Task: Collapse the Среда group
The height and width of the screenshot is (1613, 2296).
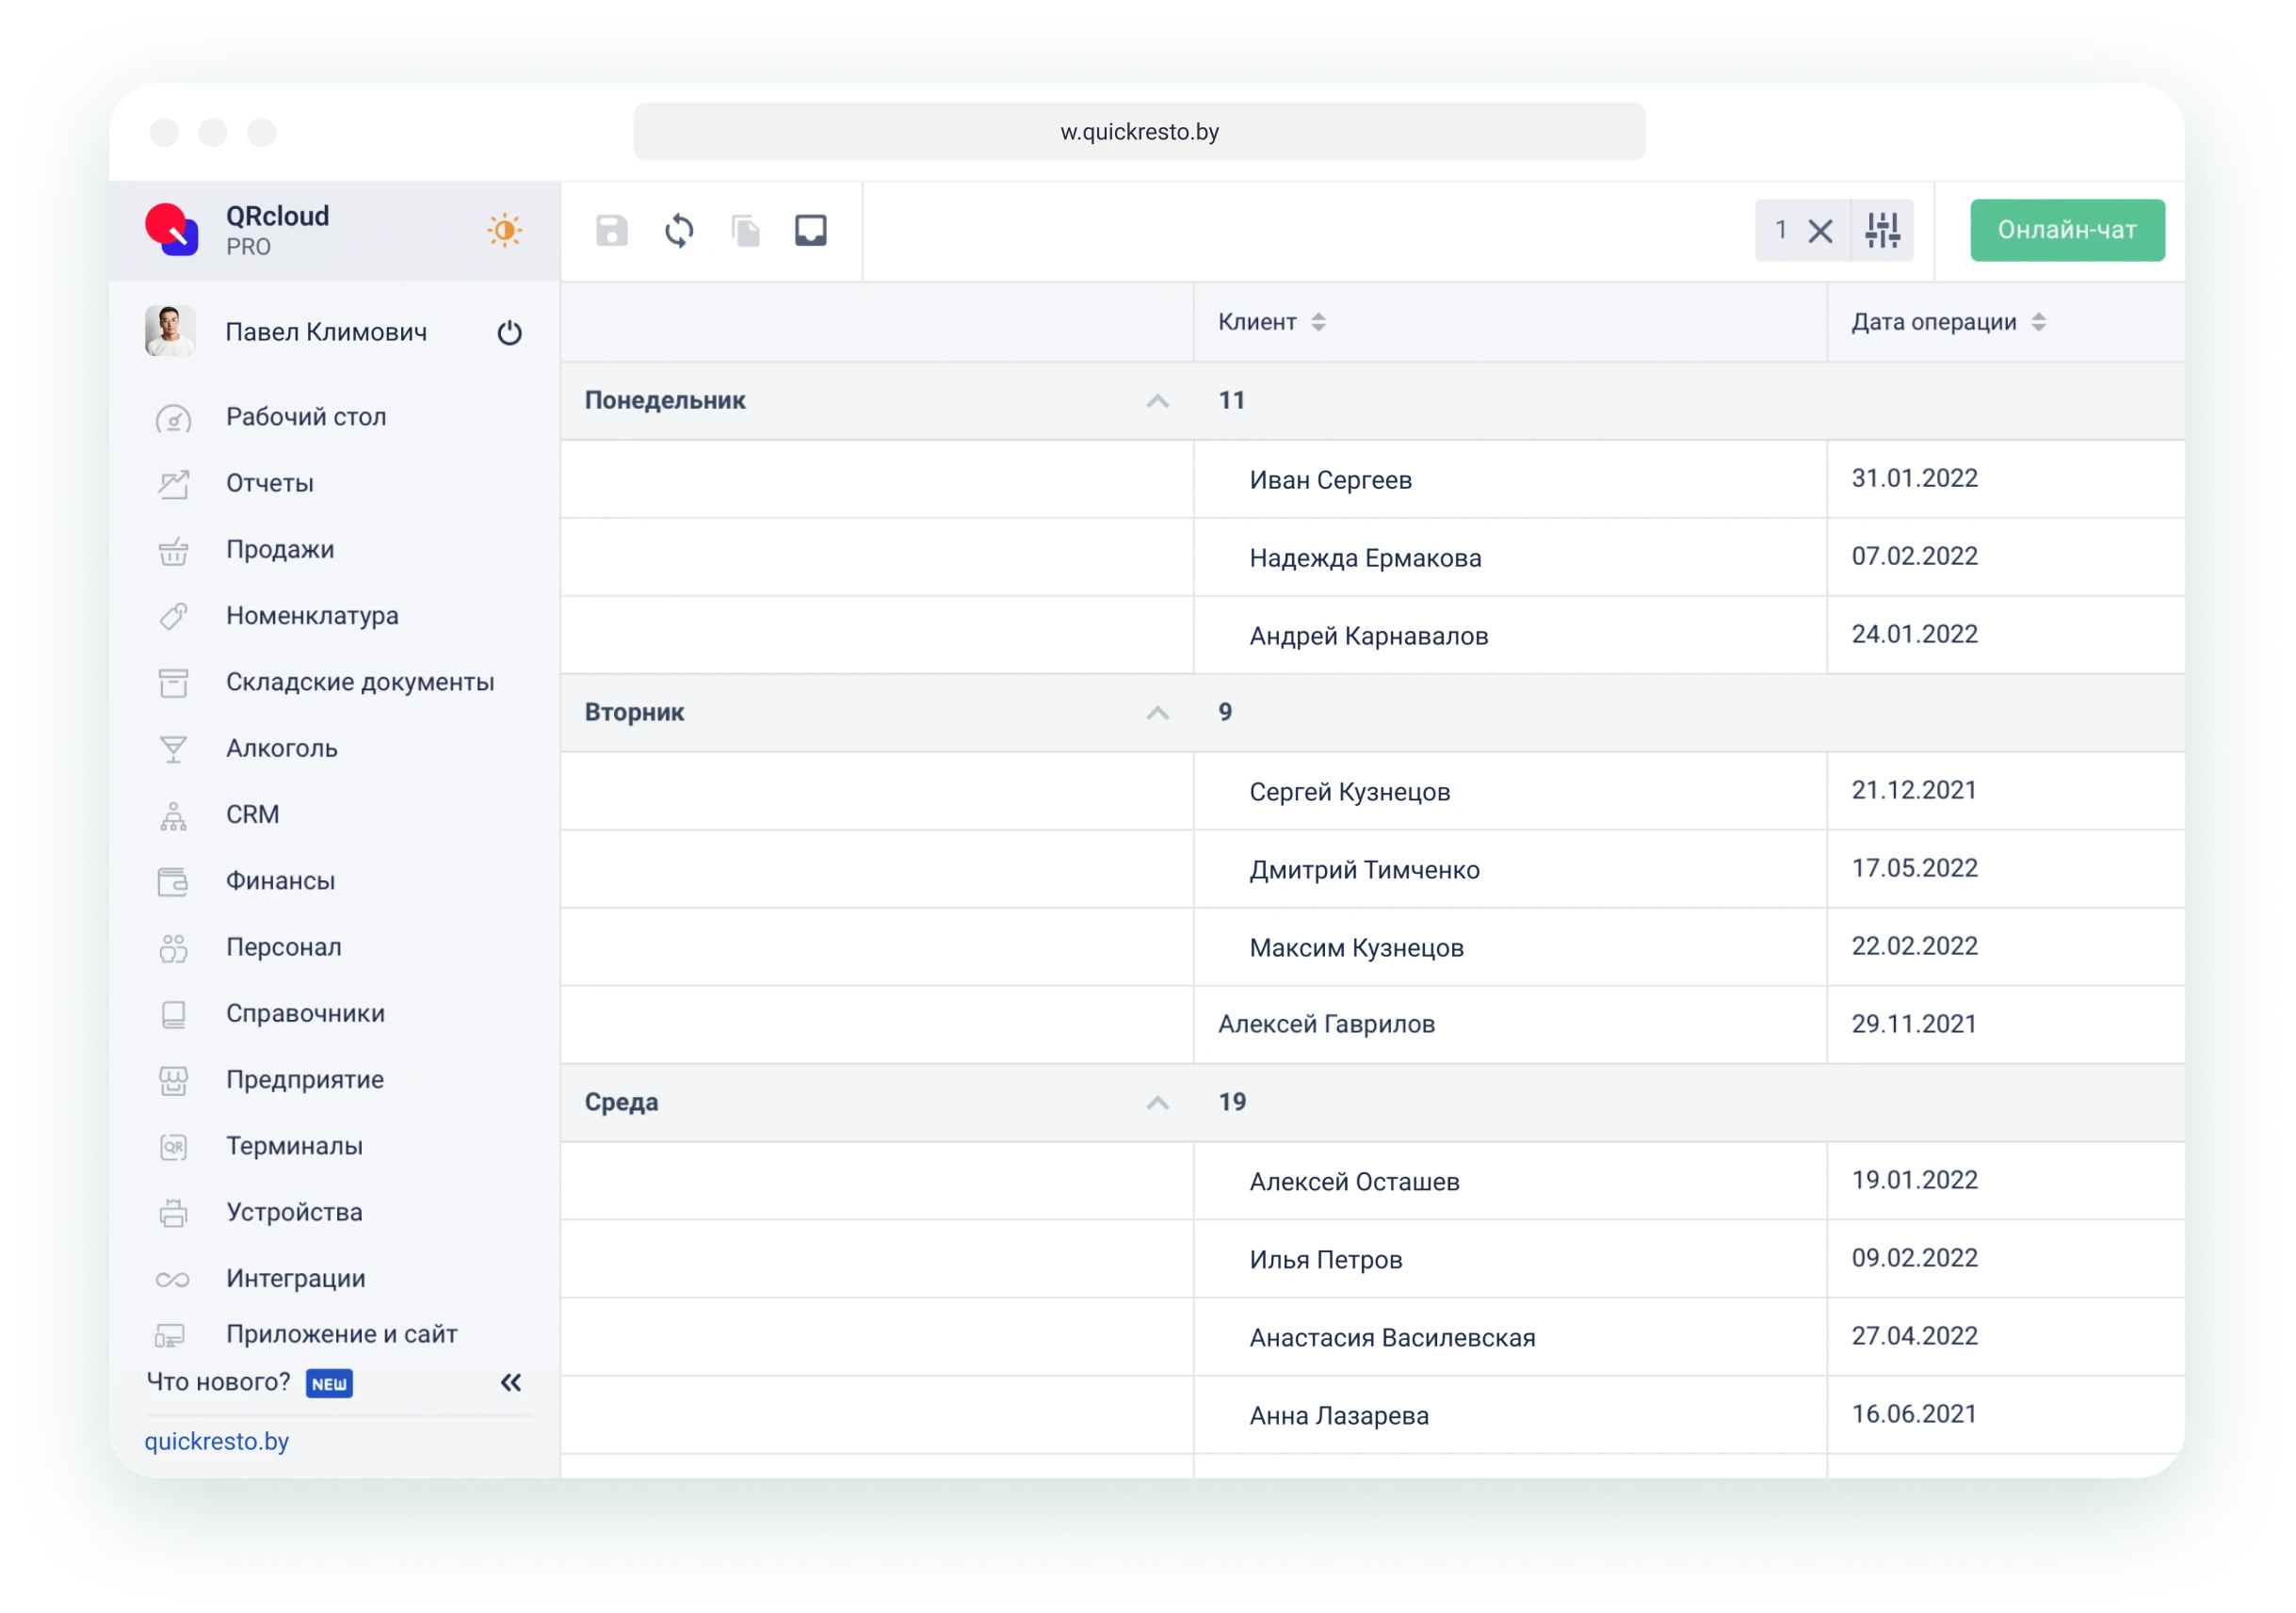Action: [1157, 1103]
